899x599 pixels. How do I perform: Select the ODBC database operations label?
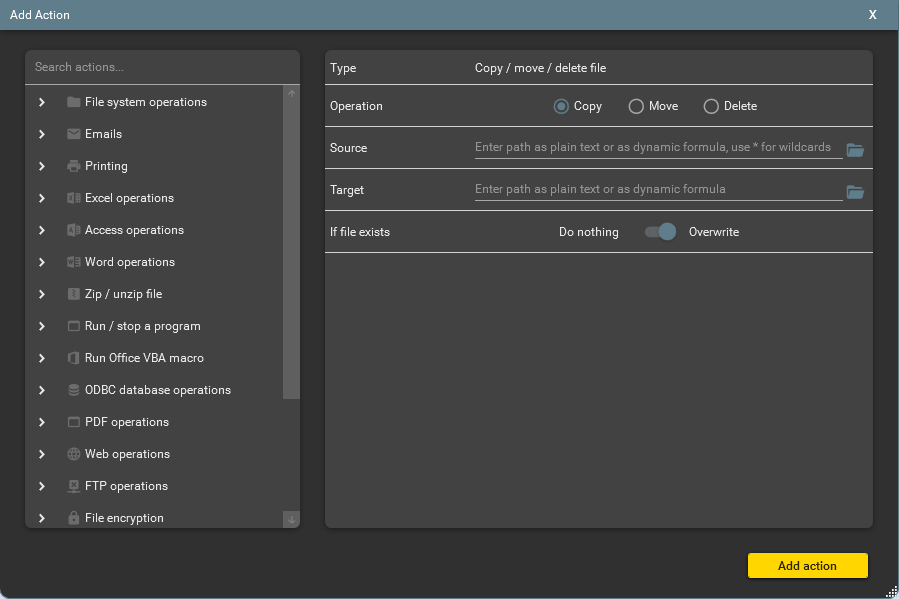tap(158, 390)
